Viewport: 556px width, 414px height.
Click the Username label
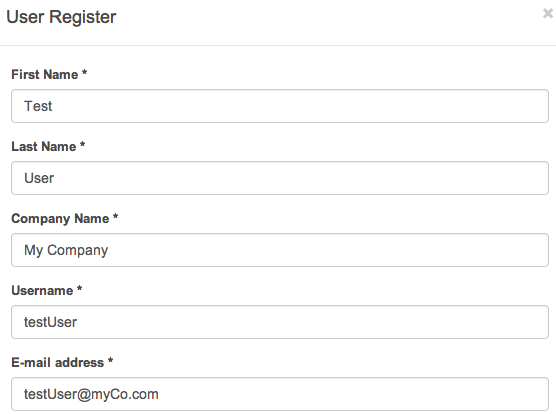point(42,291)
